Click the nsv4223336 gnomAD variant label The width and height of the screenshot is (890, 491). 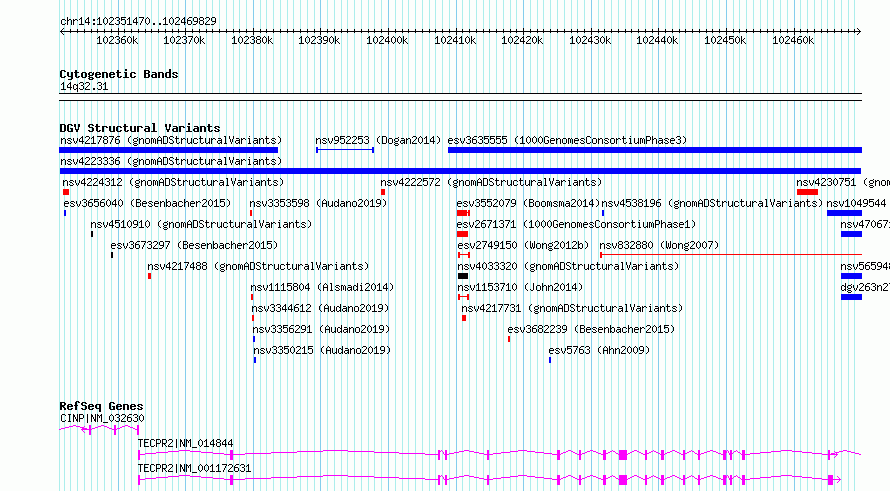click(x=171, y=161)
